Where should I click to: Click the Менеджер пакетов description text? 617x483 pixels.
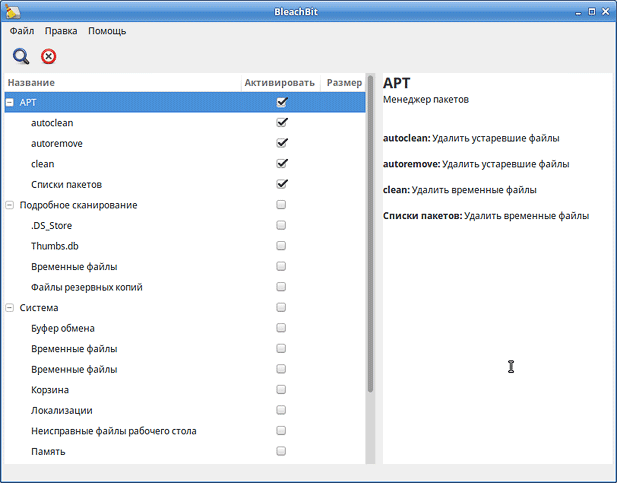426,100
